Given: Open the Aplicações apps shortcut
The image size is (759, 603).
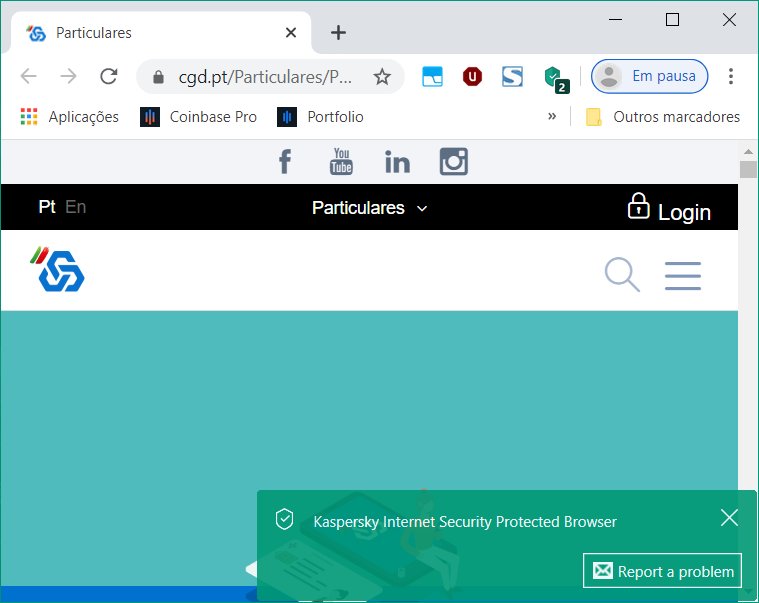Looking at the screenshot, I should [x=70, y=117].
